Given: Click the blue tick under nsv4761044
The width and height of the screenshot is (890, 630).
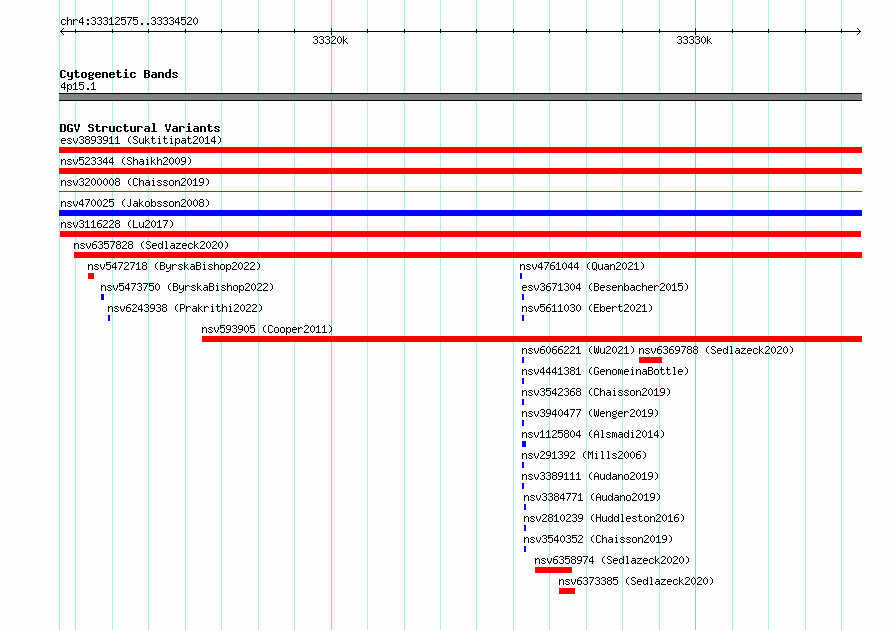Looking at the screenshot, I should 521,276.
